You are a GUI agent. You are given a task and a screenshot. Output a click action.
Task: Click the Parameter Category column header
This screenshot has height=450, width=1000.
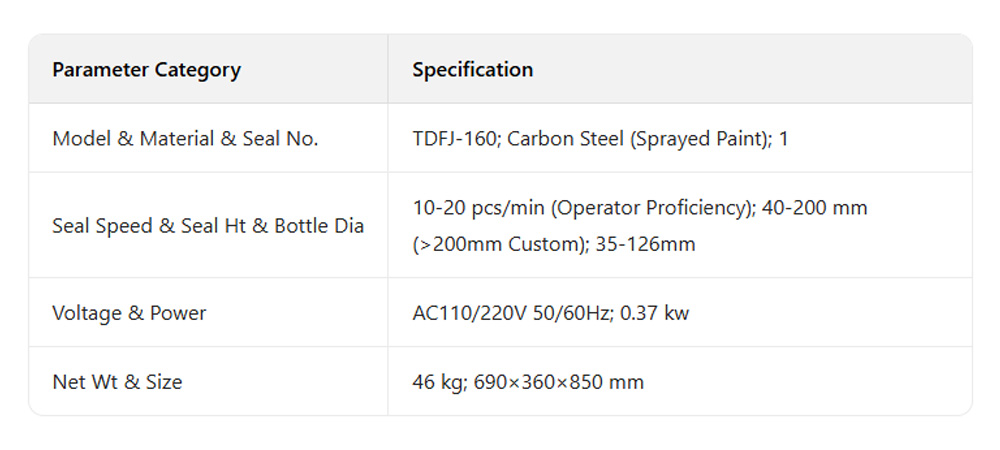146,70
